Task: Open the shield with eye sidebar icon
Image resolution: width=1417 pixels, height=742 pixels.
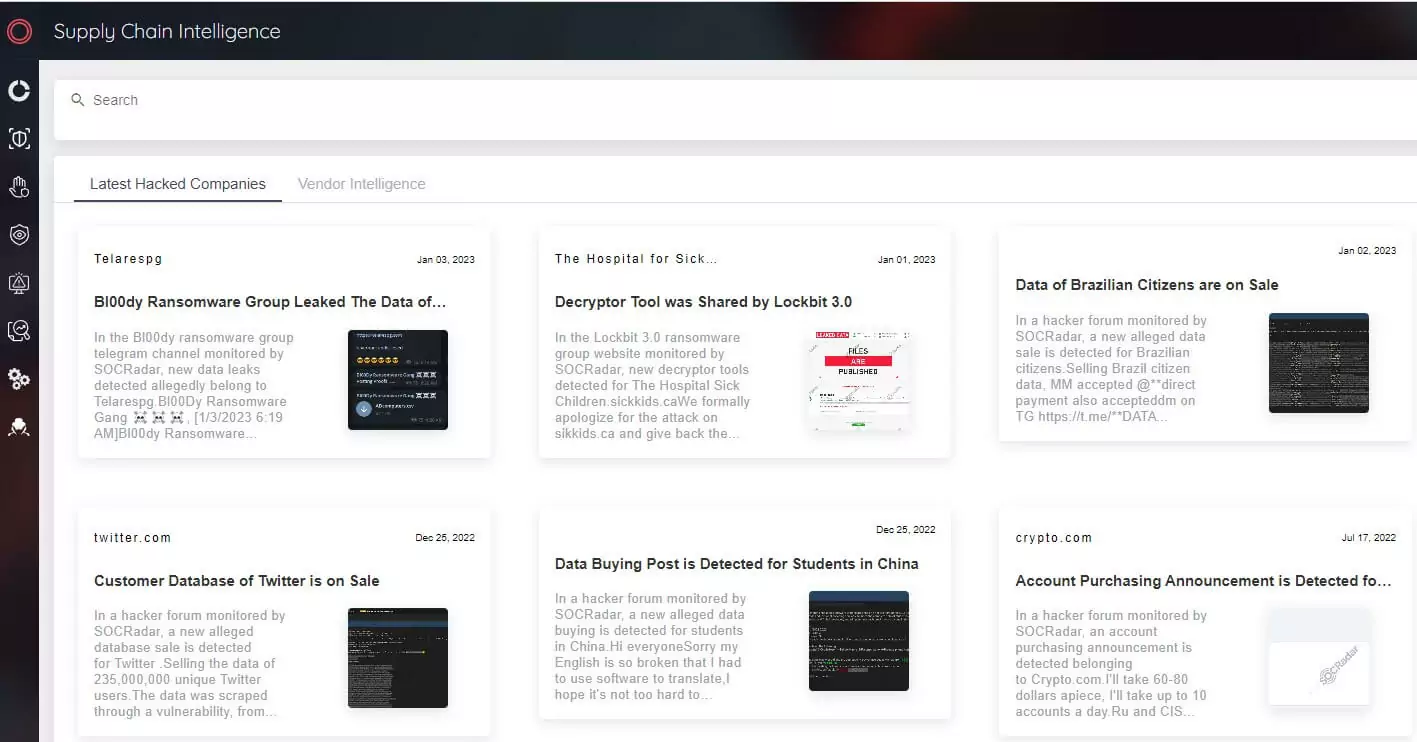Action: 19,235
